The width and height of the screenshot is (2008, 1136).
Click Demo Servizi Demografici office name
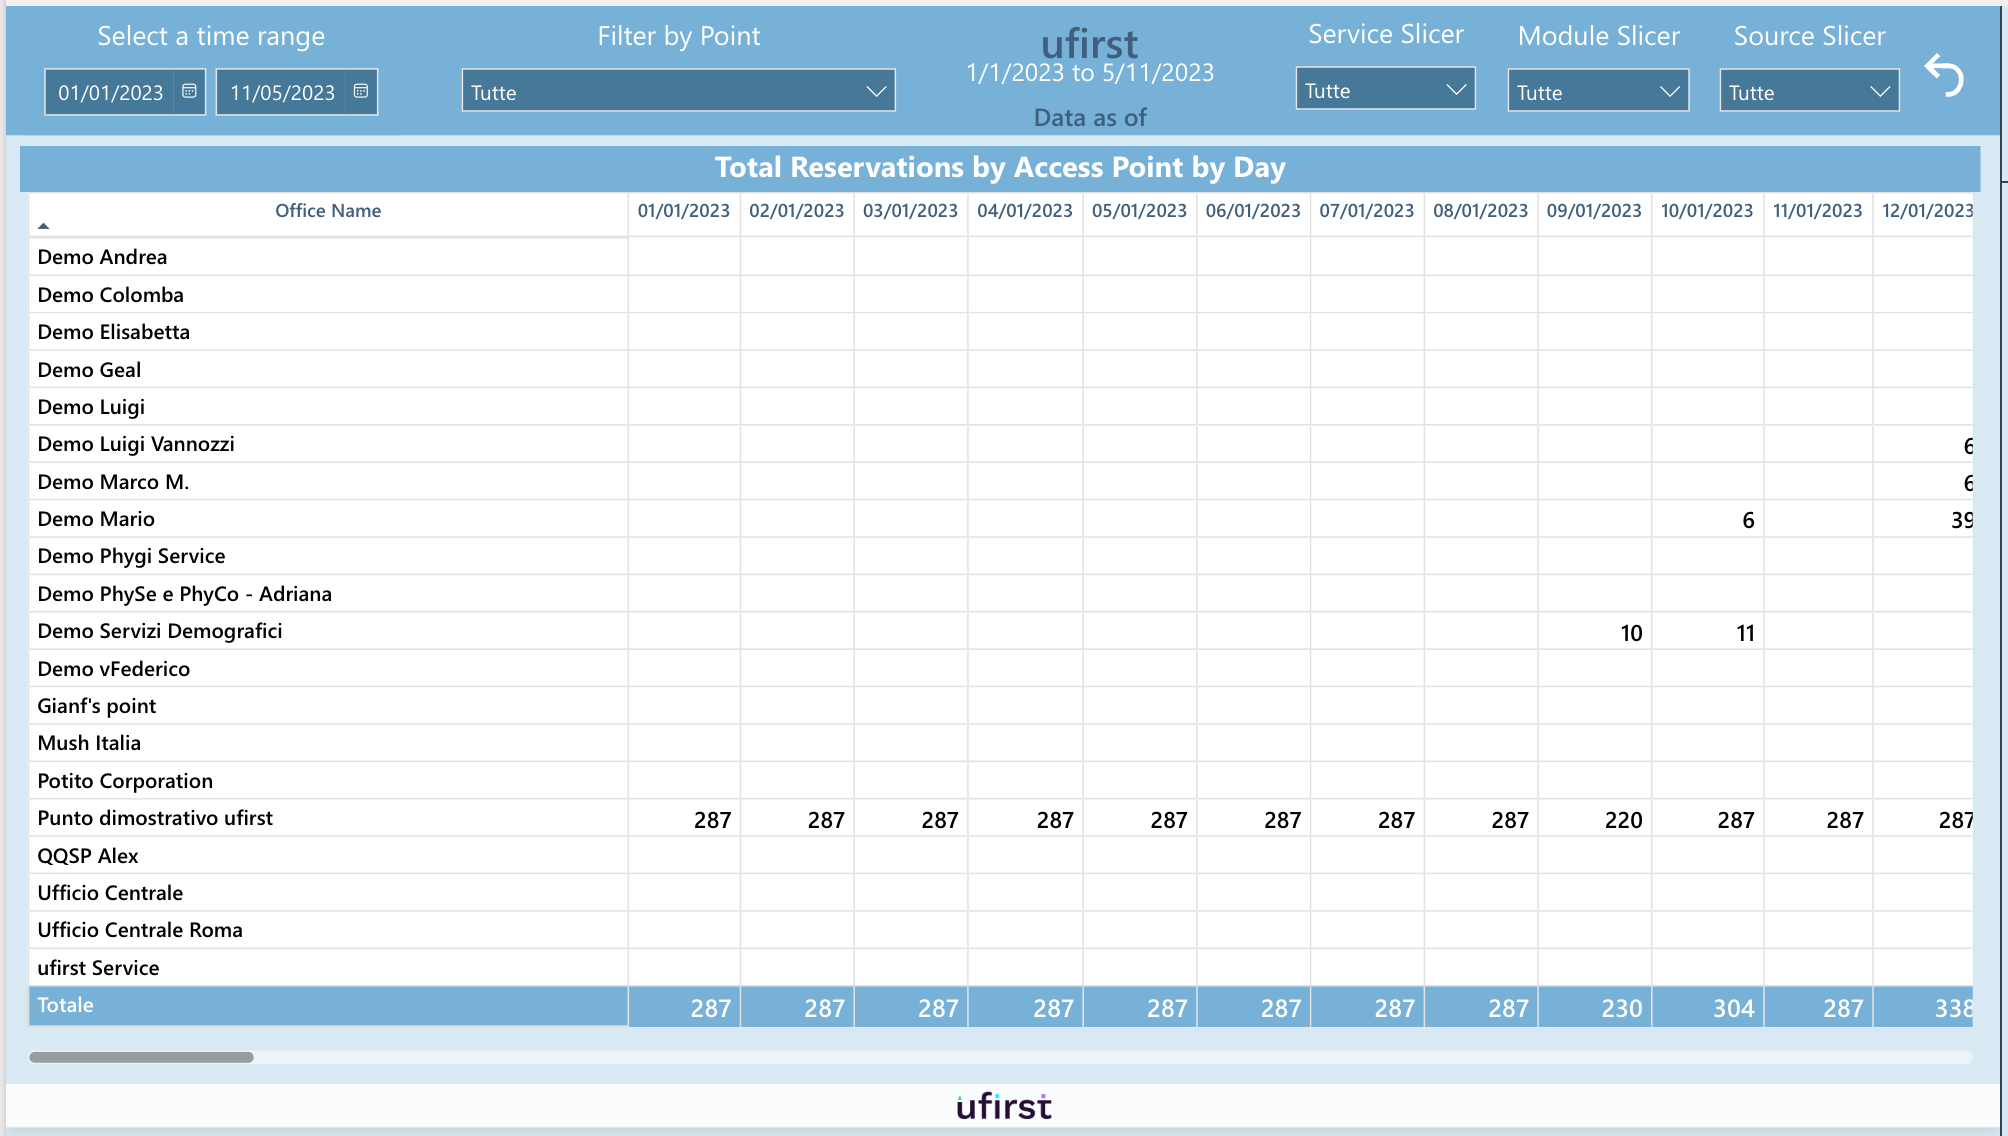click(x=160, y=631)
